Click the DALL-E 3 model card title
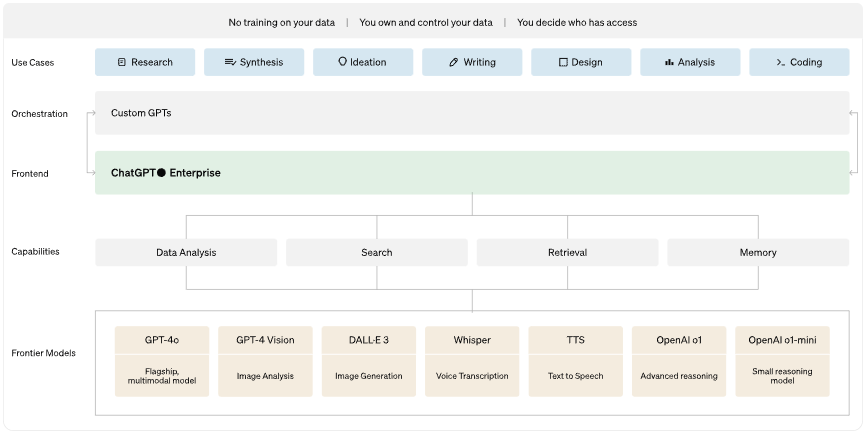The width and height of the screenshot is (867, 437). point(369,340)
